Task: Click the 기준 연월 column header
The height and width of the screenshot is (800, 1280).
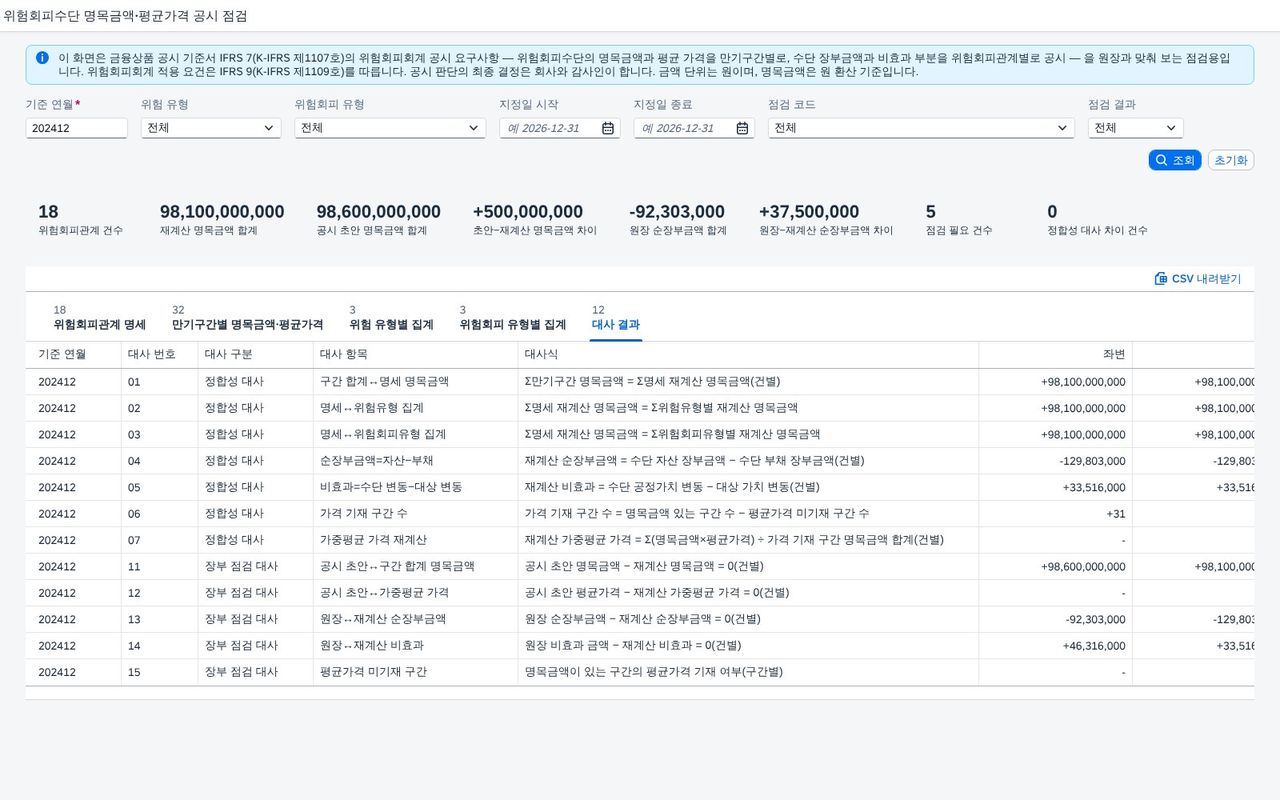Action: (73, 355)
